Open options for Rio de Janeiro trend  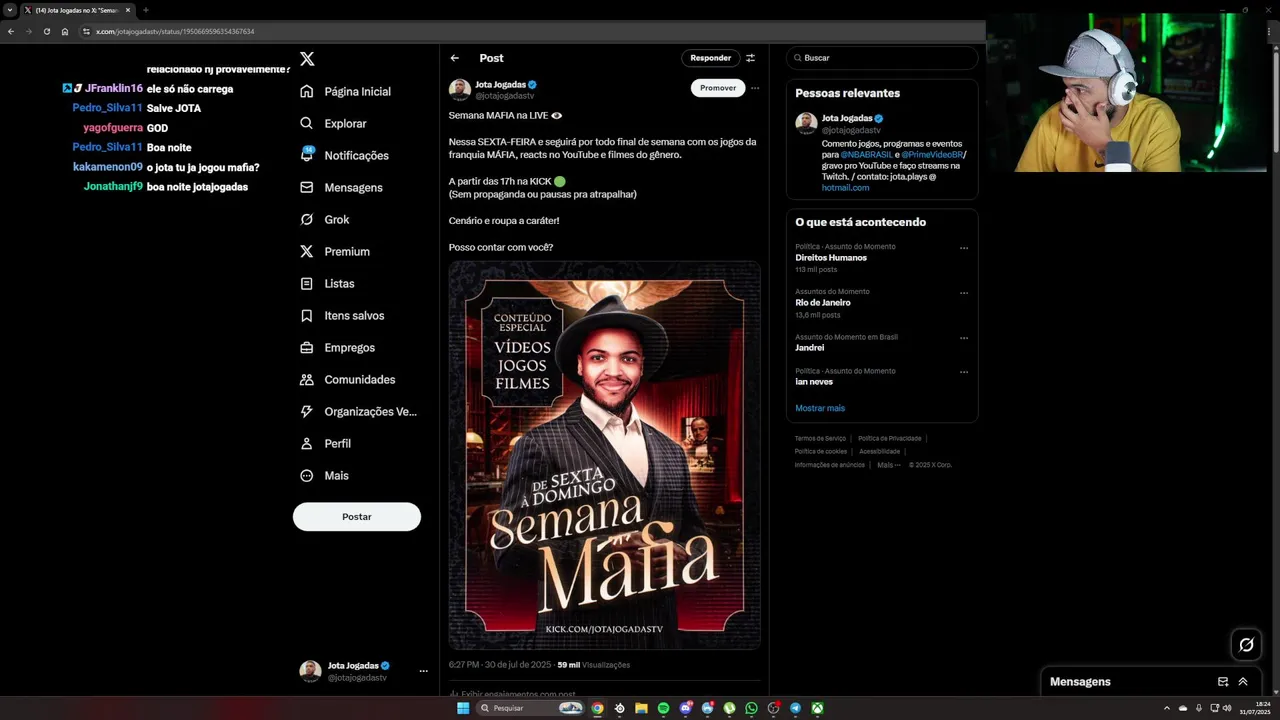tap(964, 293)
